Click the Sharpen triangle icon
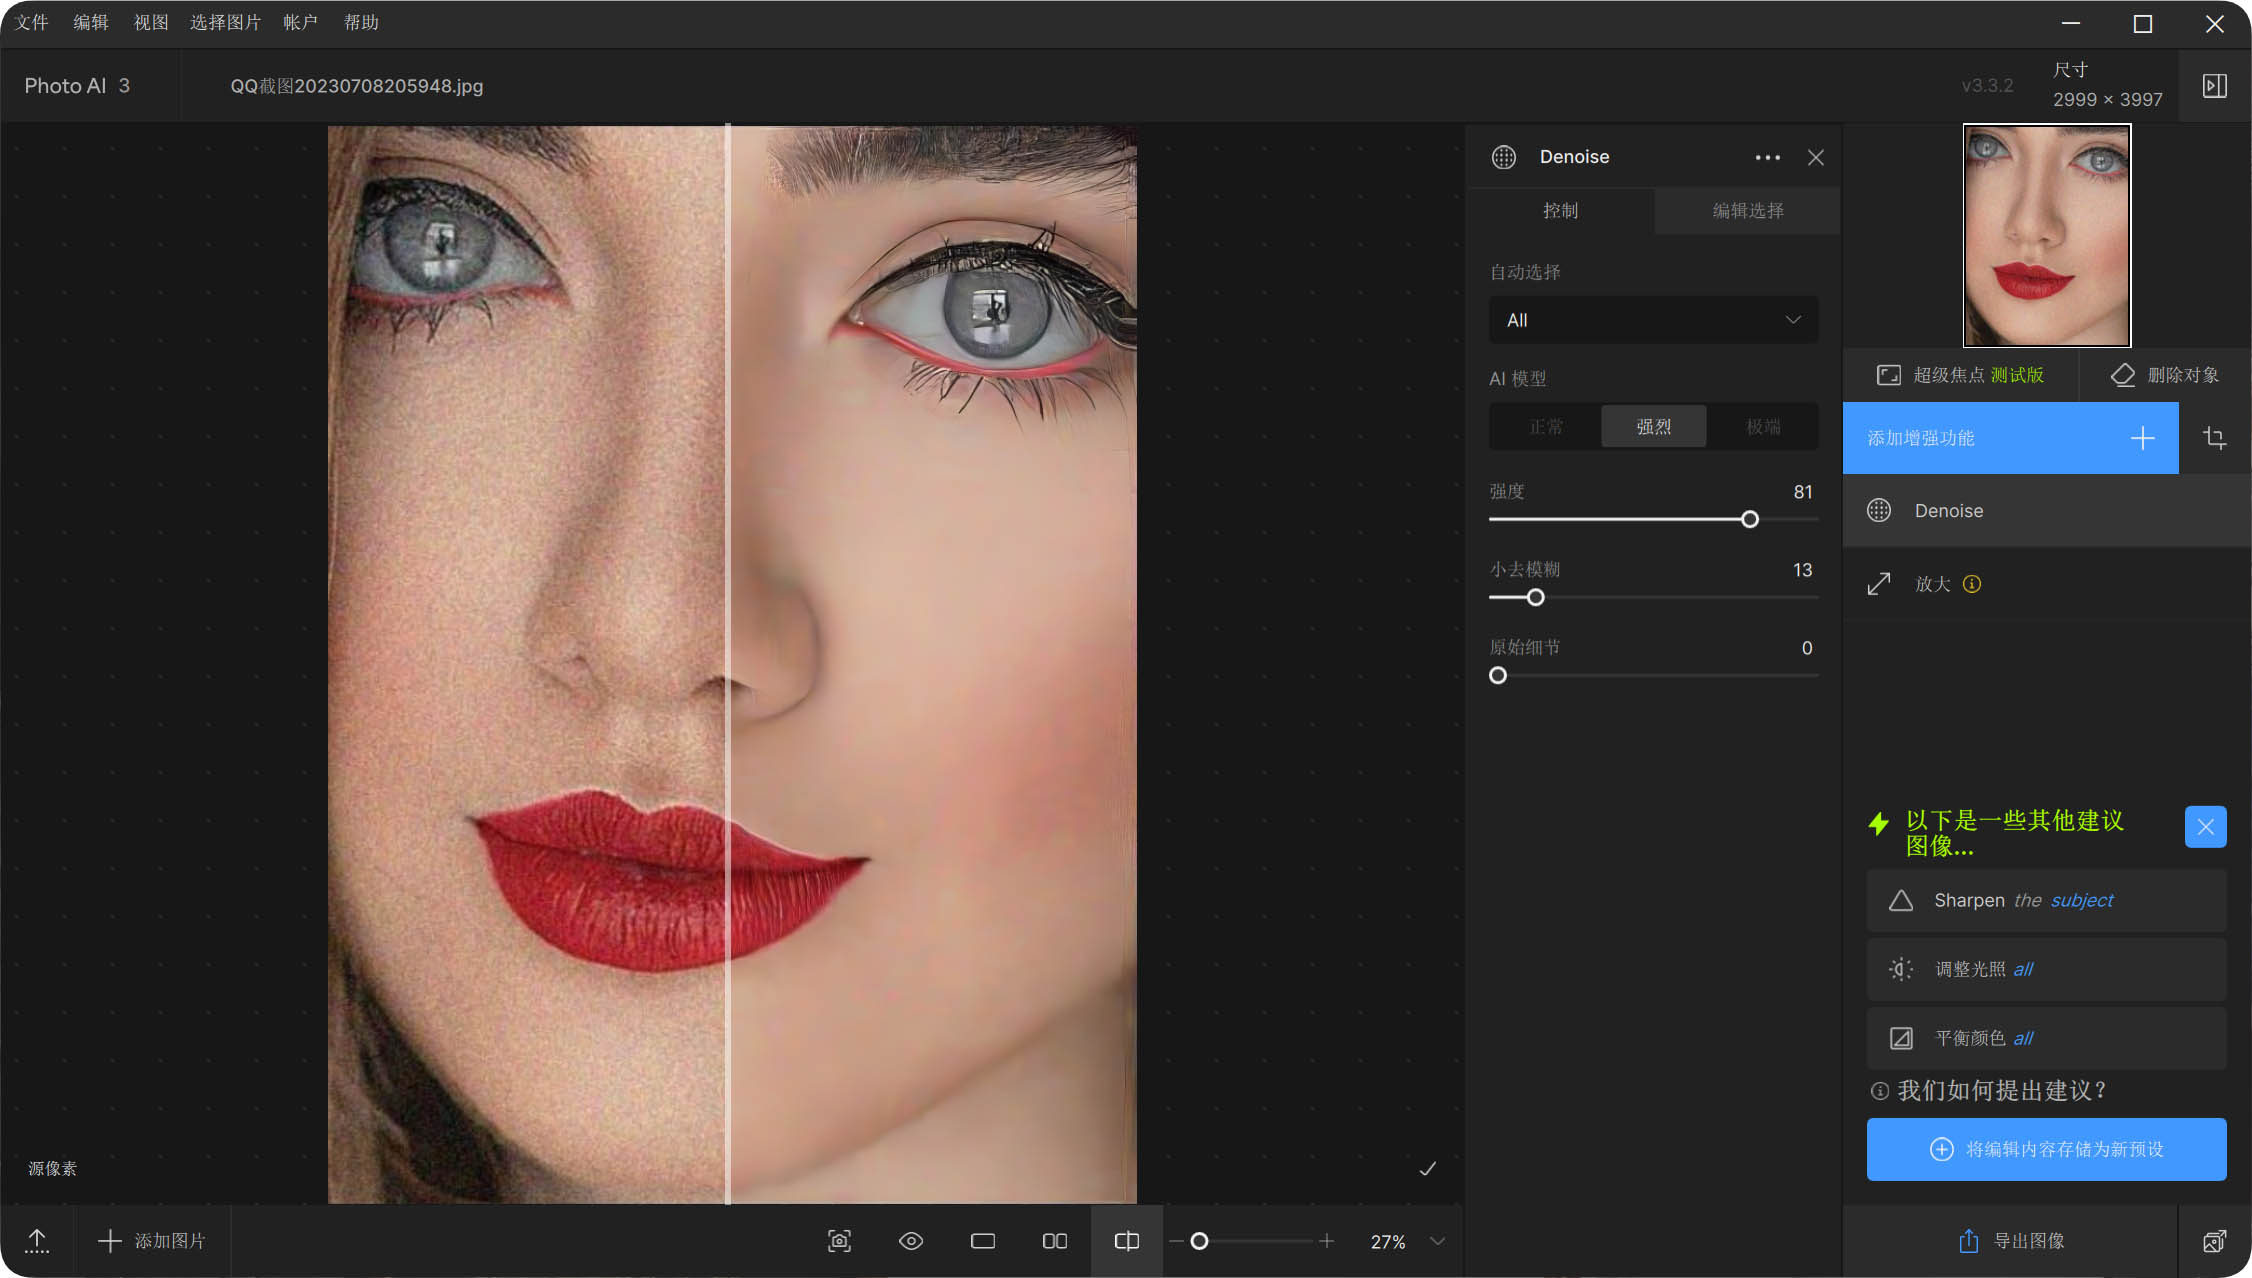This screenshot has height=1278, width=2252. pos(1901,901)
